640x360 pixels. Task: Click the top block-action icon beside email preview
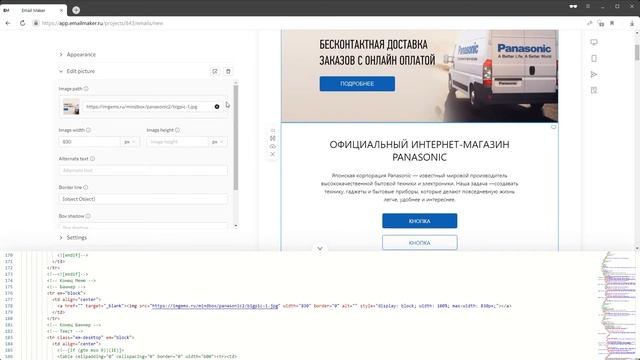pyautogui.click(x=273, y=130)
